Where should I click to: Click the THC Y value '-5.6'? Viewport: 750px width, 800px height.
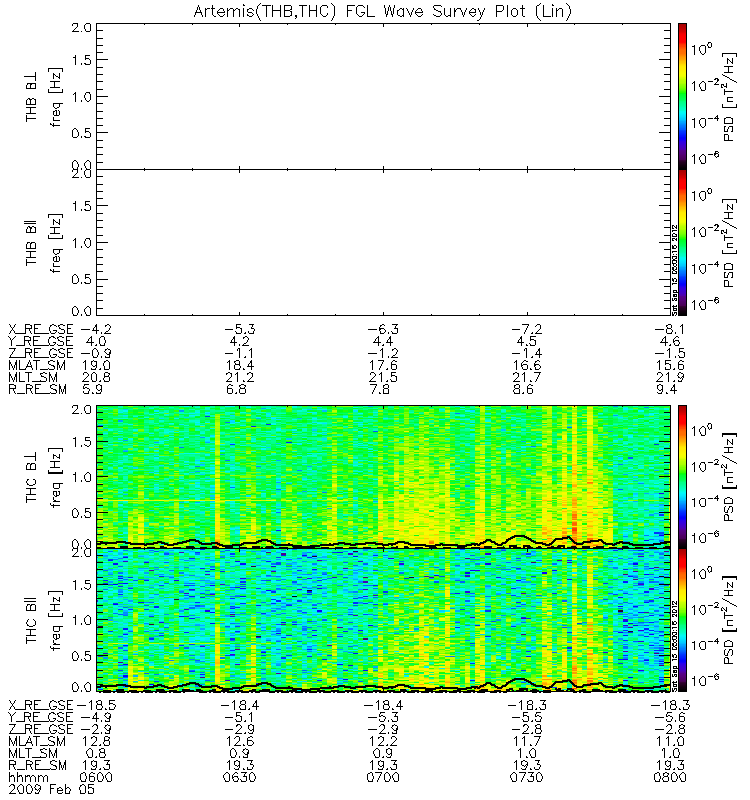coord(670,718)
